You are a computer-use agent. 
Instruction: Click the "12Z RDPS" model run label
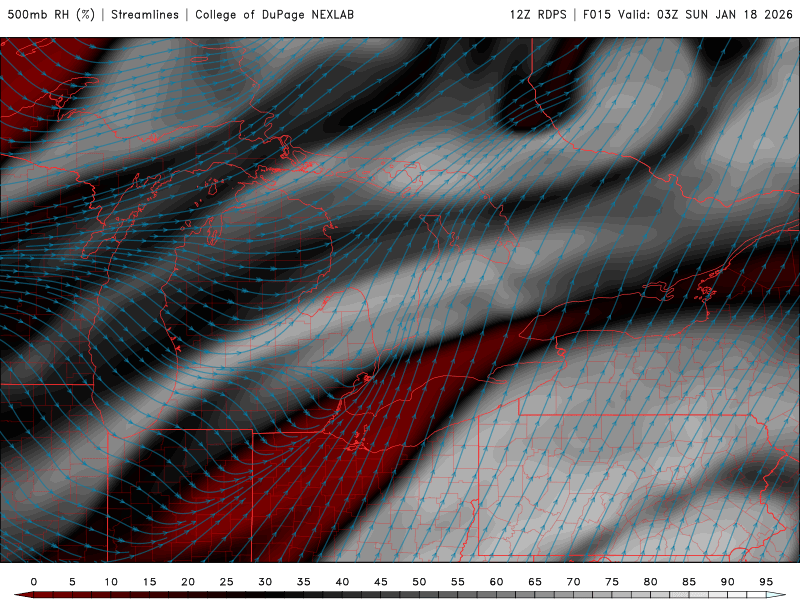pos(538,15)
